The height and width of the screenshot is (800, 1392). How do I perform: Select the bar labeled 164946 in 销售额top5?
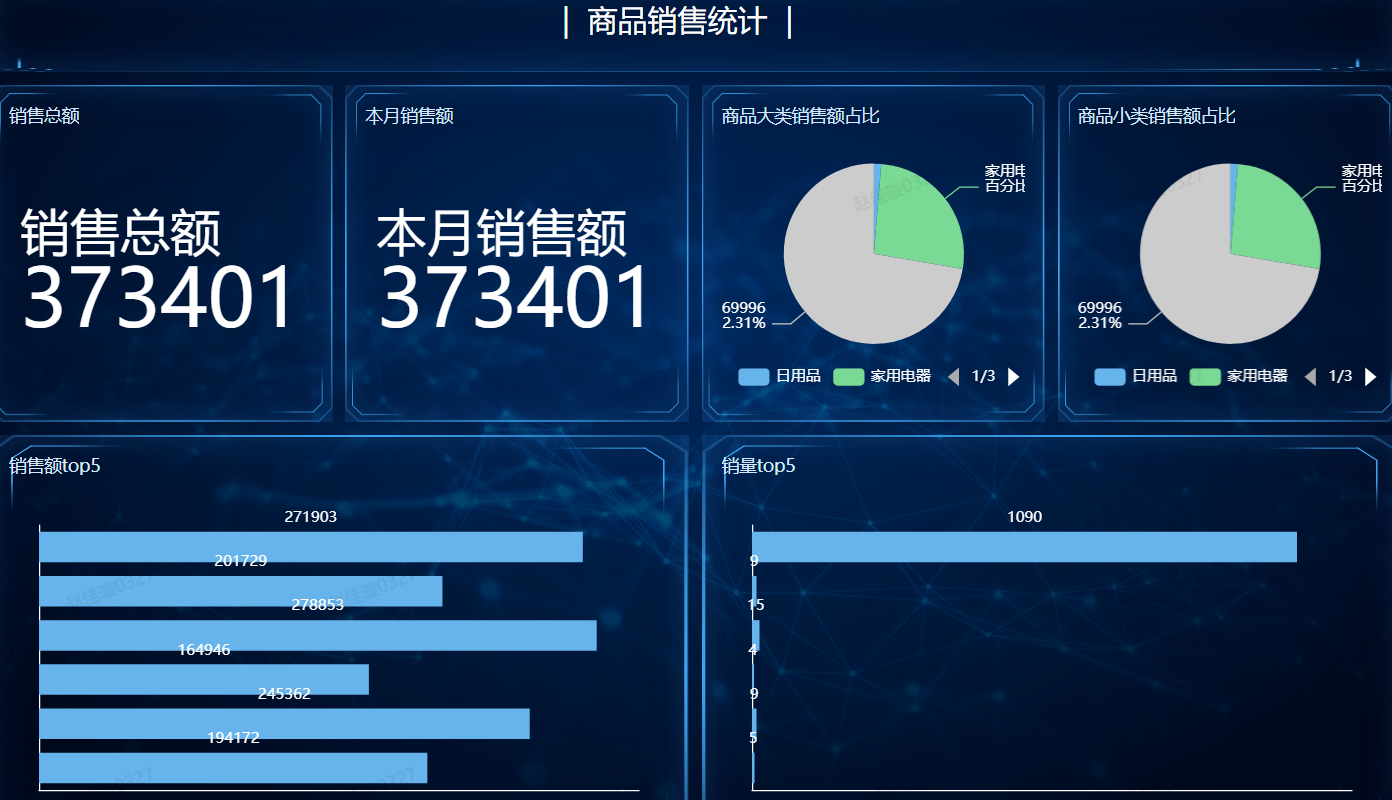pyautogui.click(x=204, y=679)
